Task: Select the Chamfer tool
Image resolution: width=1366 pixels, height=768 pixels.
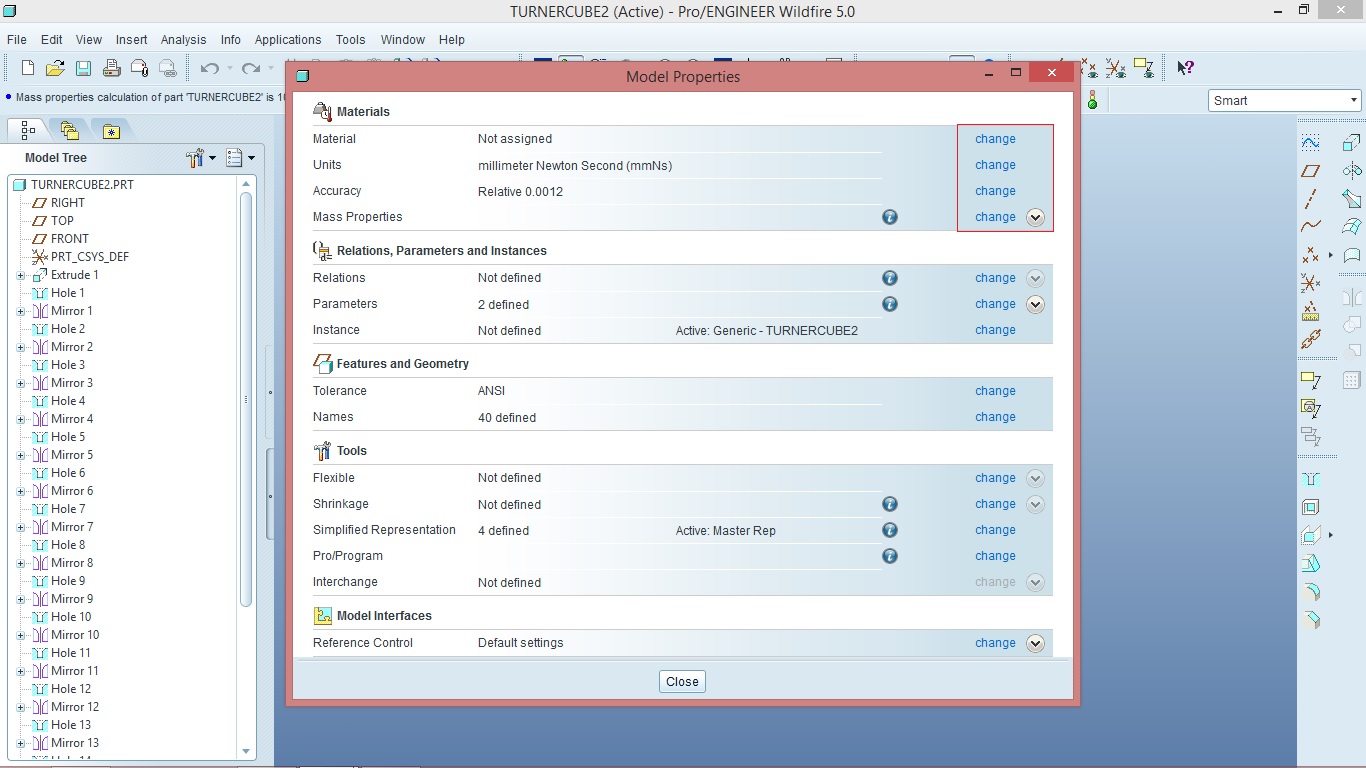Action: tap(1311, 620)
